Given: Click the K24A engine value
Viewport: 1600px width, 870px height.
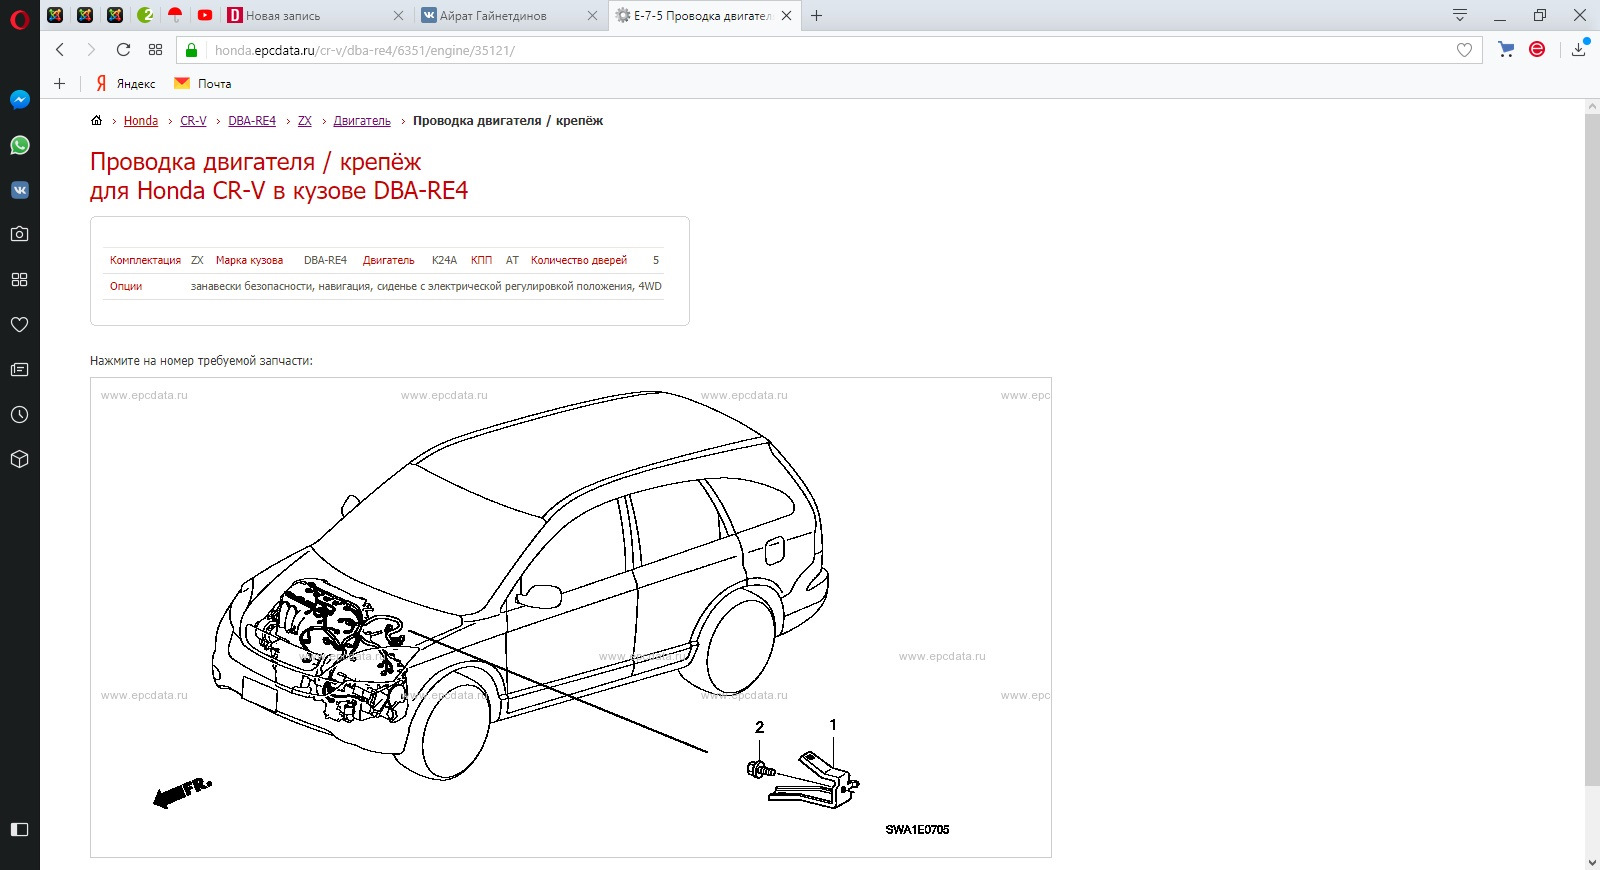Looking at the screenshot, I should pos(444,260).
